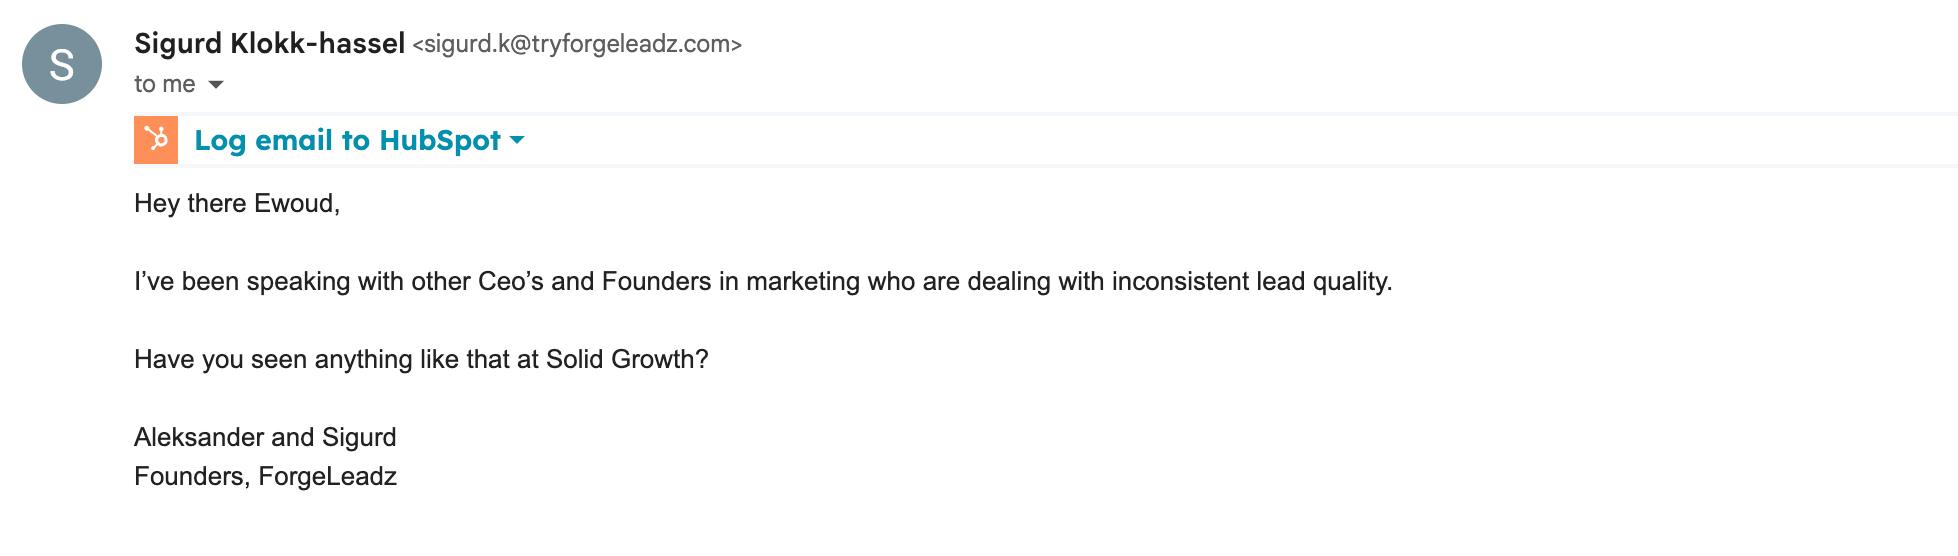Click the question "Have you seen anything"
The image size is (1958, 556).
coord(421,359)
